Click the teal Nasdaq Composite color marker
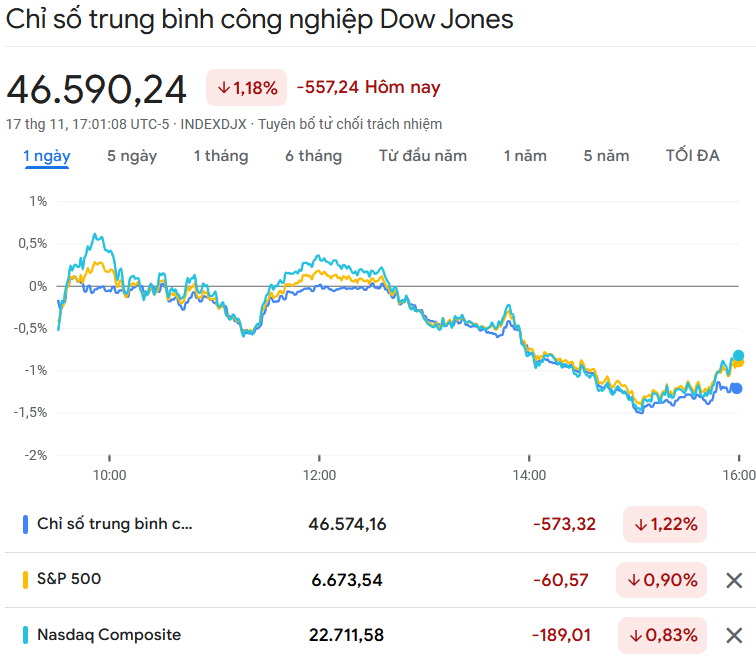 coord(25,635)
